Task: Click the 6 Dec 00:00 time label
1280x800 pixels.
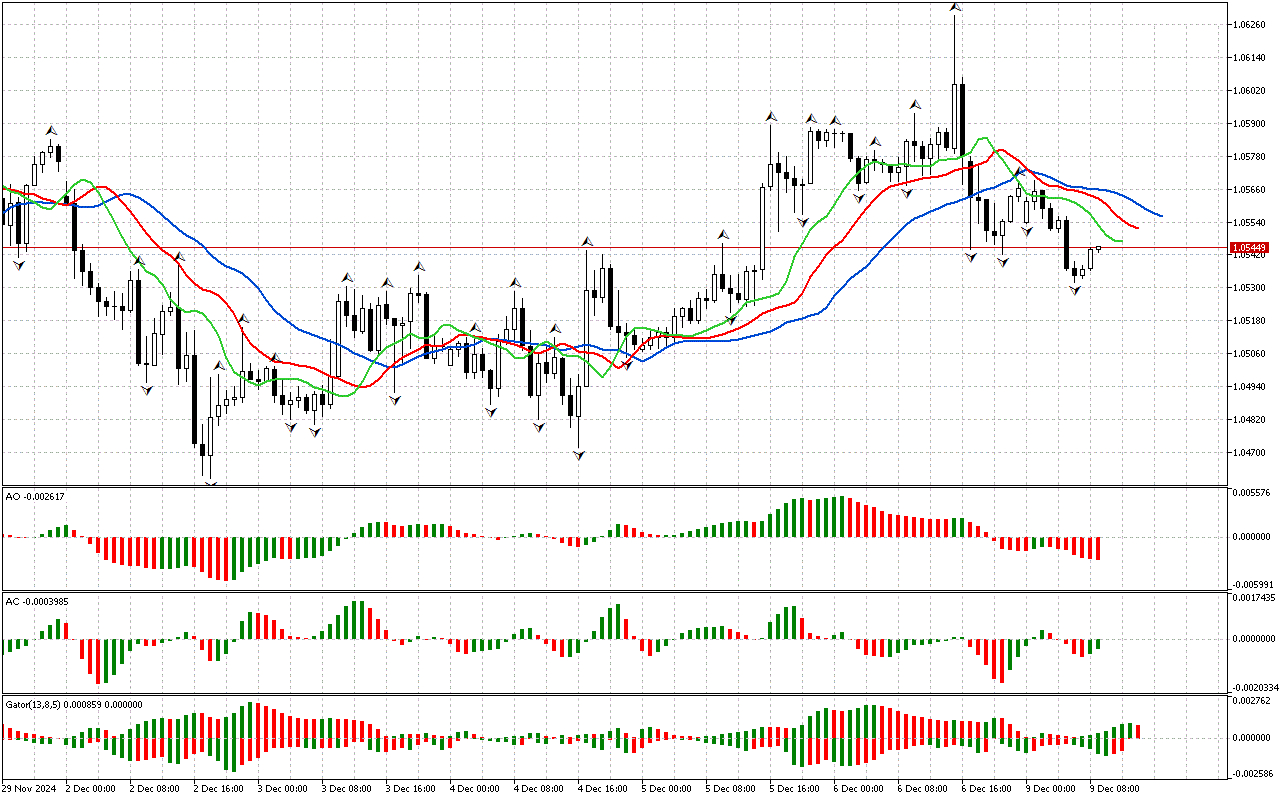Action: point(859,789)
